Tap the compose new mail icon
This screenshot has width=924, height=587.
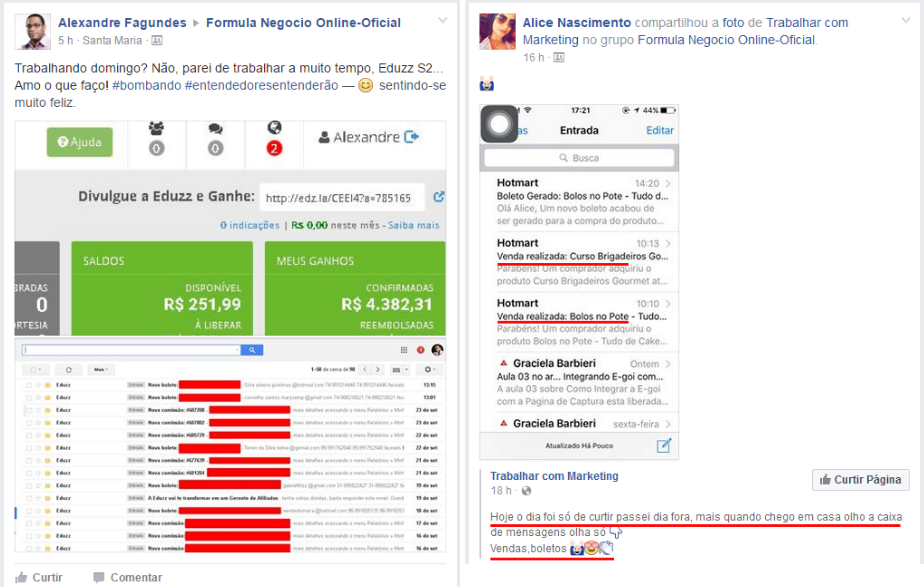[664, 446]
